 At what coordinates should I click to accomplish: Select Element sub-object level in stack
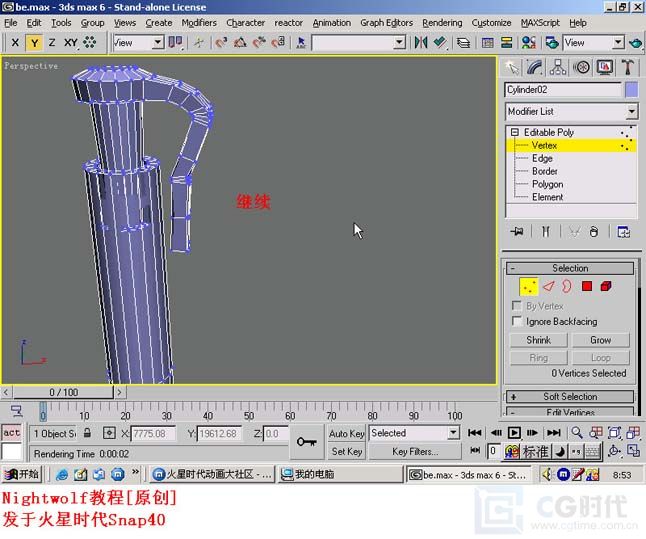click(548, 197)
